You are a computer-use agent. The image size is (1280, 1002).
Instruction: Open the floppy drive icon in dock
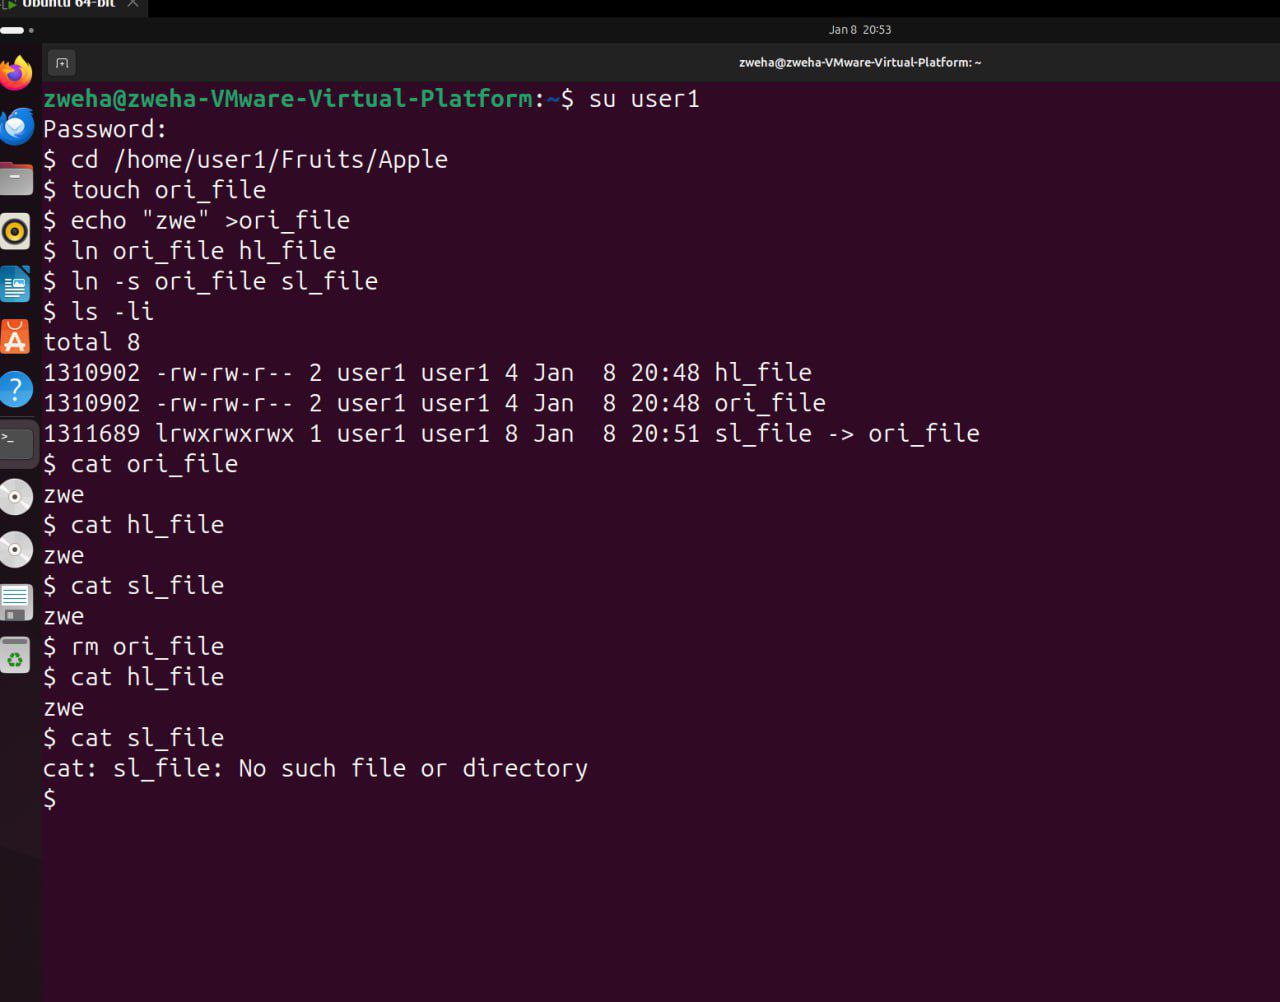16,602
